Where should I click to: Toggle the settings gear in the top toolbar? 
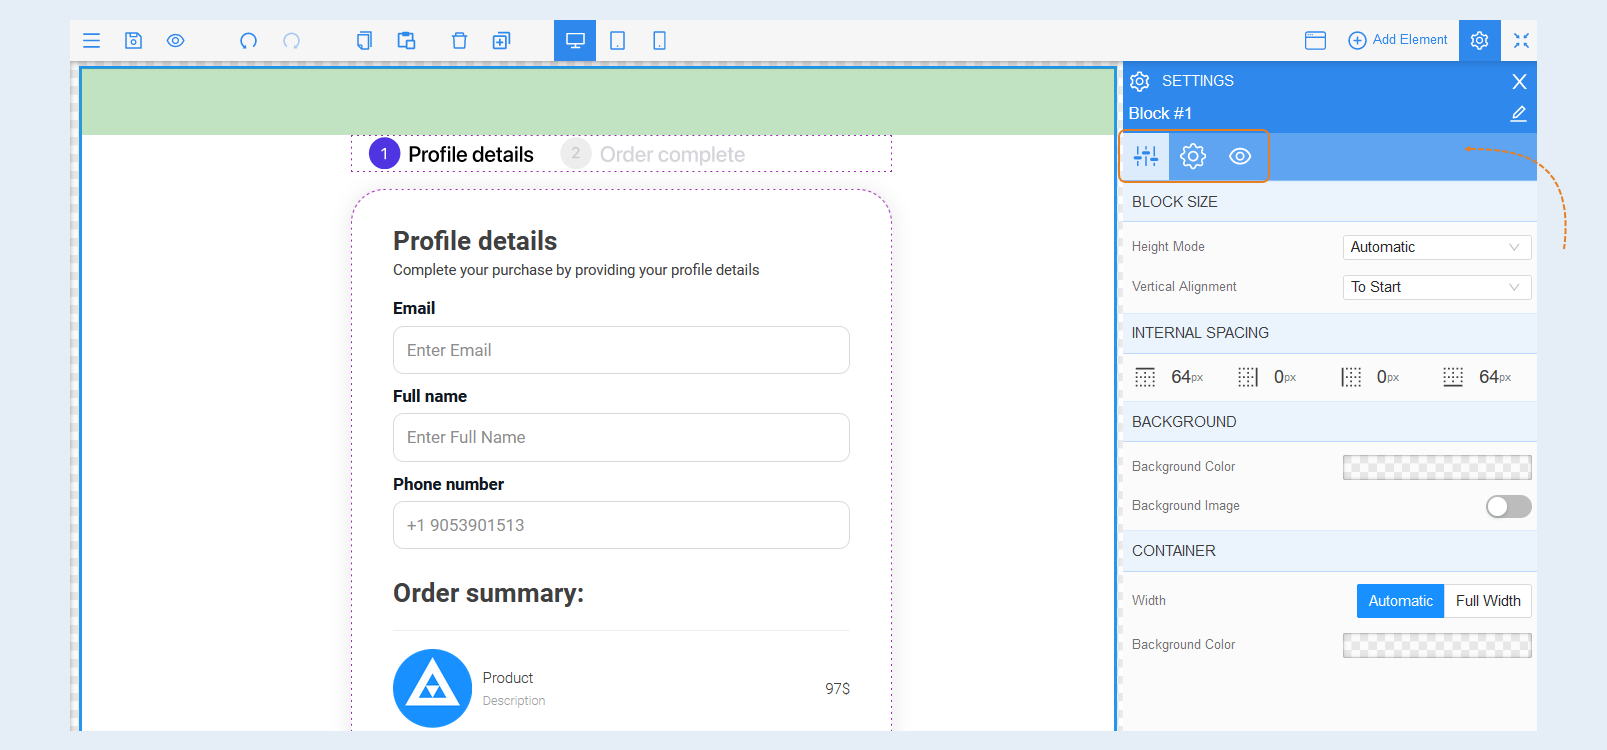pos(1479,40)
